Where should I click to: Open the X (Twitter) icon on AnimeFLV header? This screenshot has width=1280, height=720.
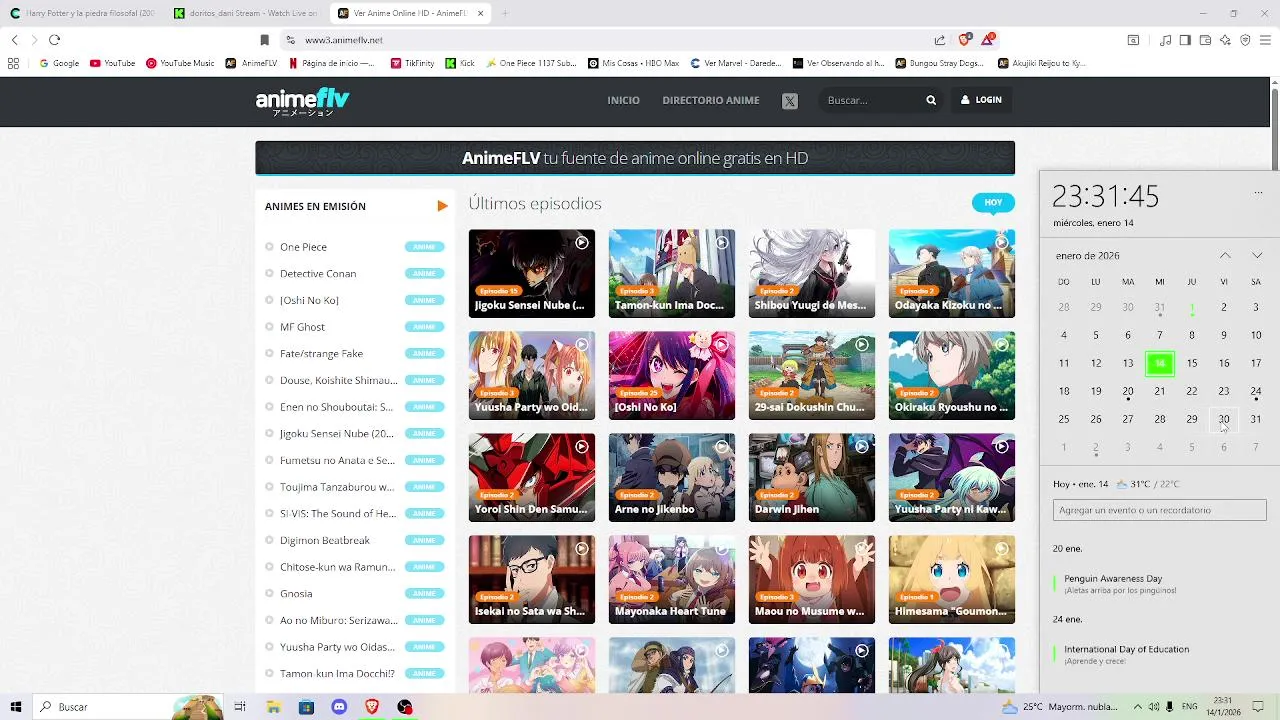[790, 100]
